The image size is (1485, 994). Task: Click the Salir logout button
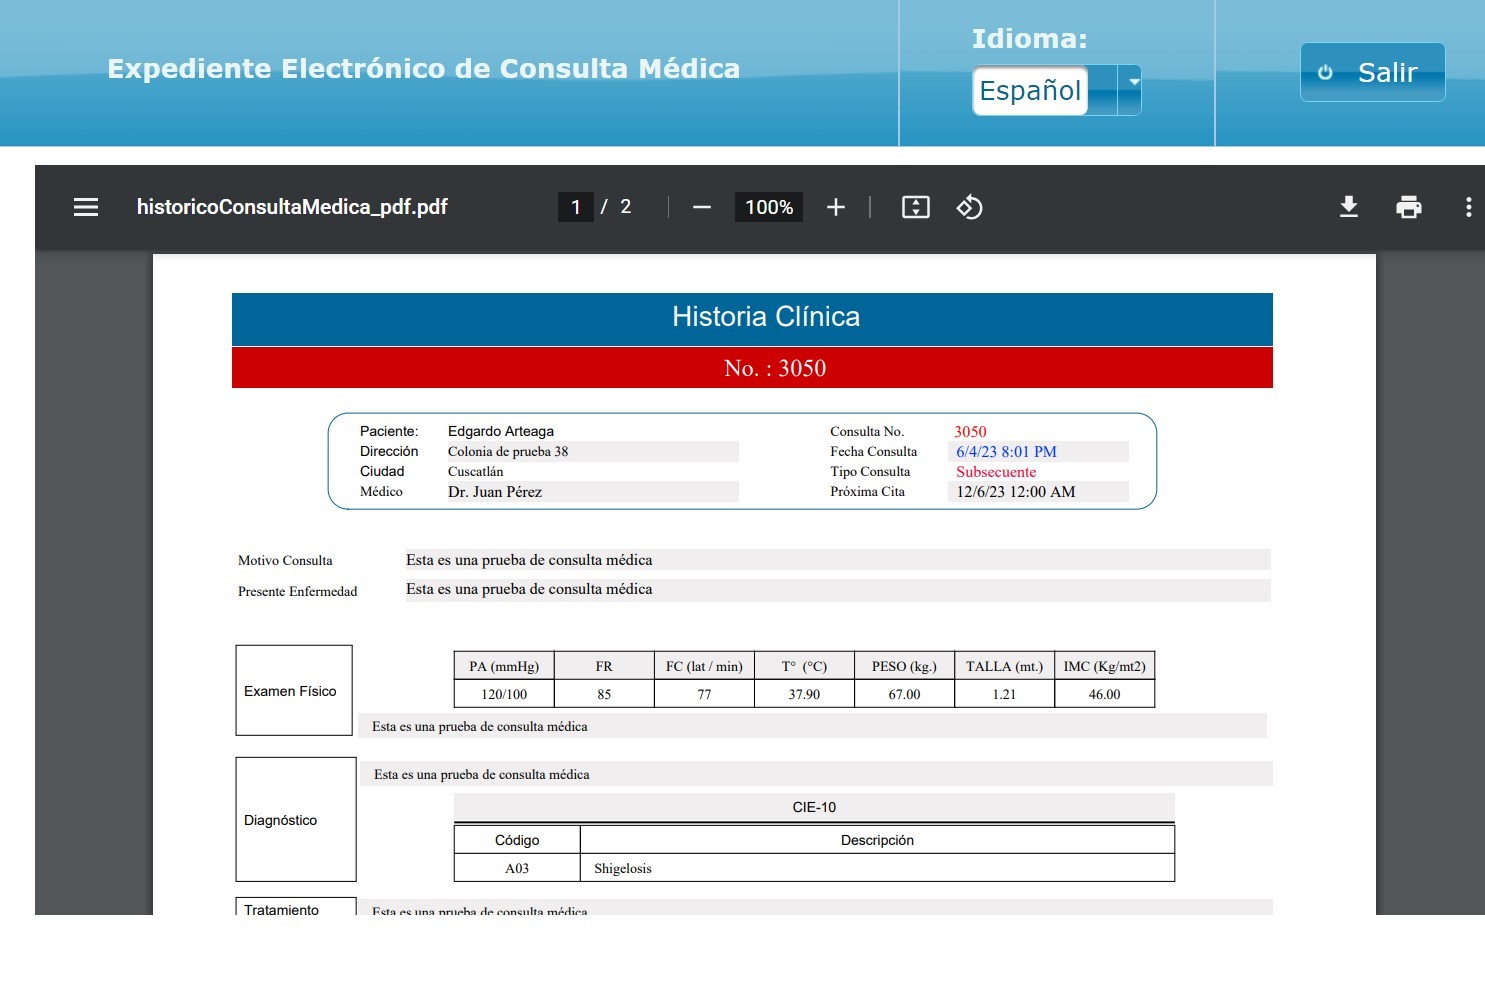pyautogui.click(x=1373, y=72)
